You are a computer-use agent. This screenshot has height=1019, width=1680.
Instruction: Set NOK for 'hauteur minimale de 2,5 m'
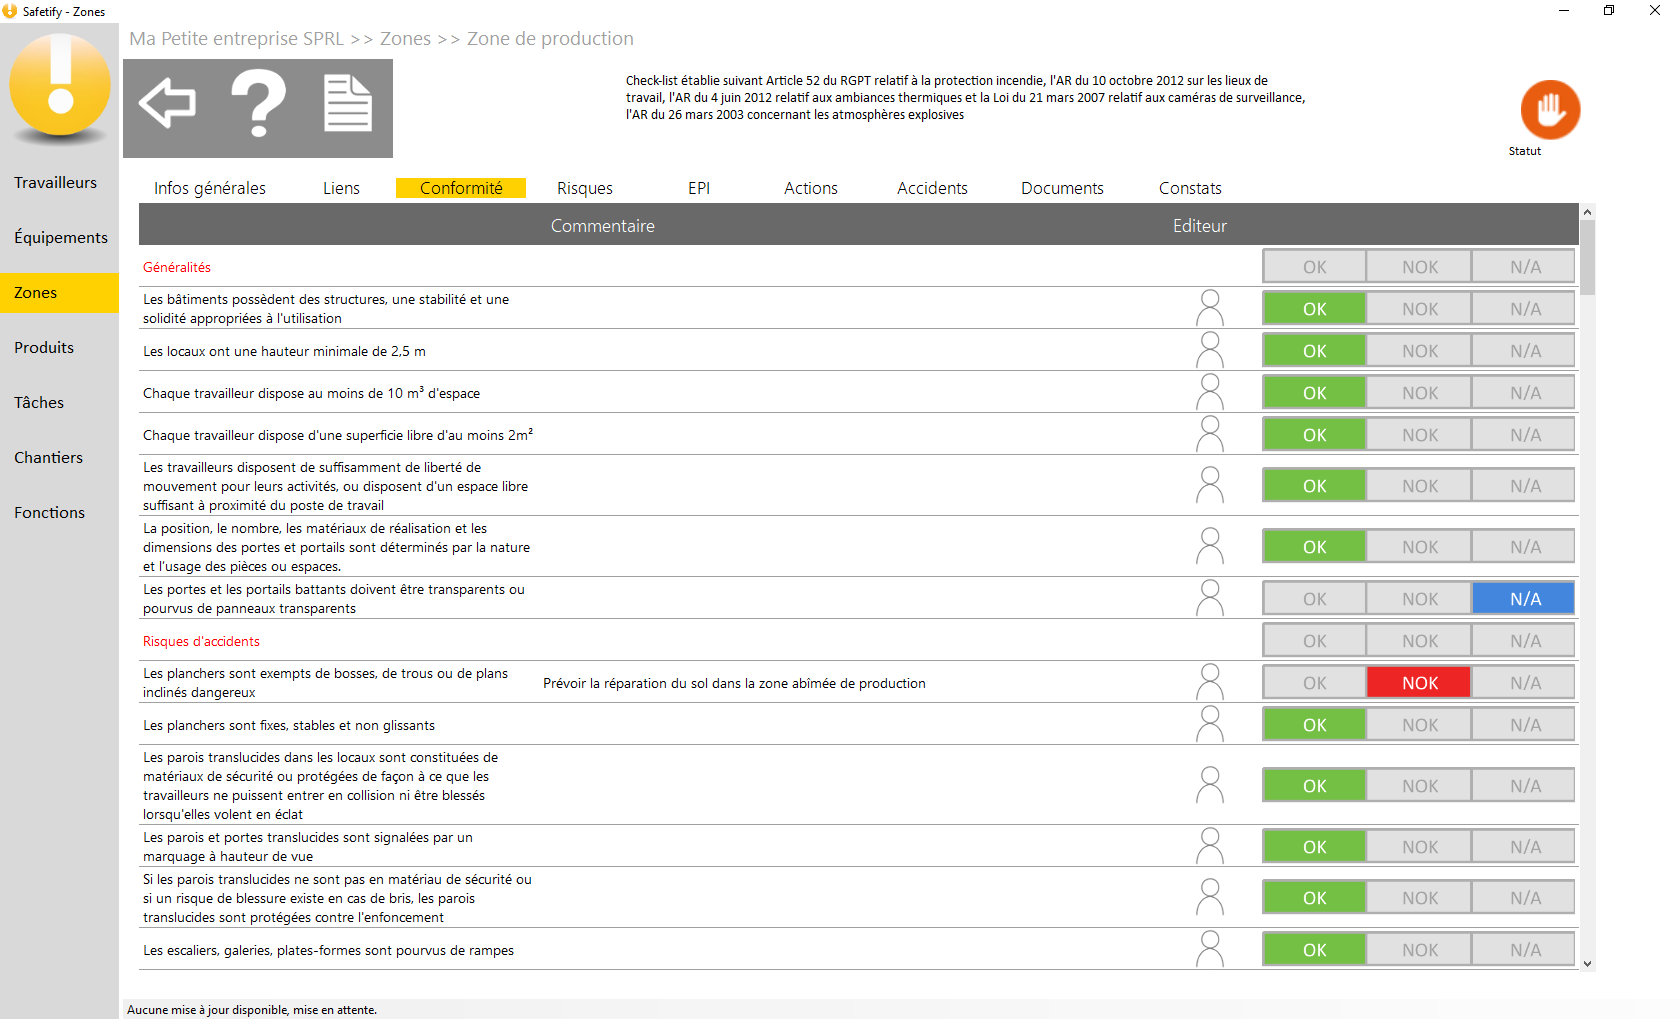coord(1419,351)
